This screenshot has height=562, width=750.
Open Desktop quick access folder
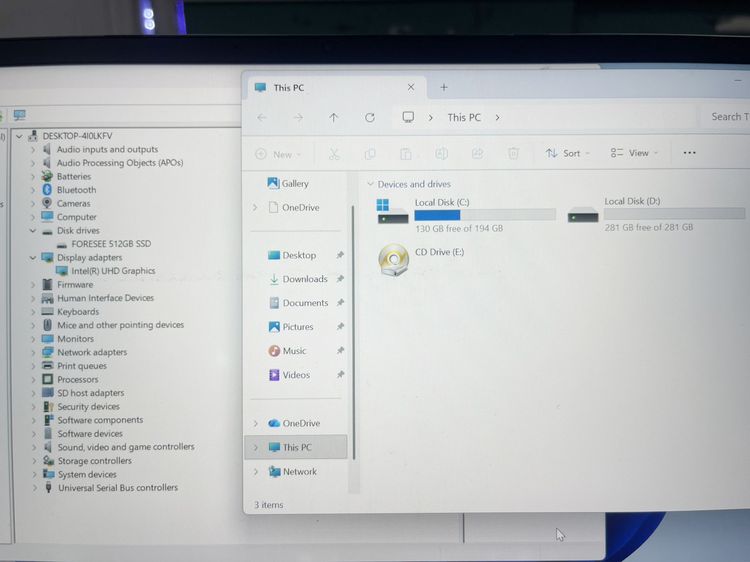click(x=292, y=255)
